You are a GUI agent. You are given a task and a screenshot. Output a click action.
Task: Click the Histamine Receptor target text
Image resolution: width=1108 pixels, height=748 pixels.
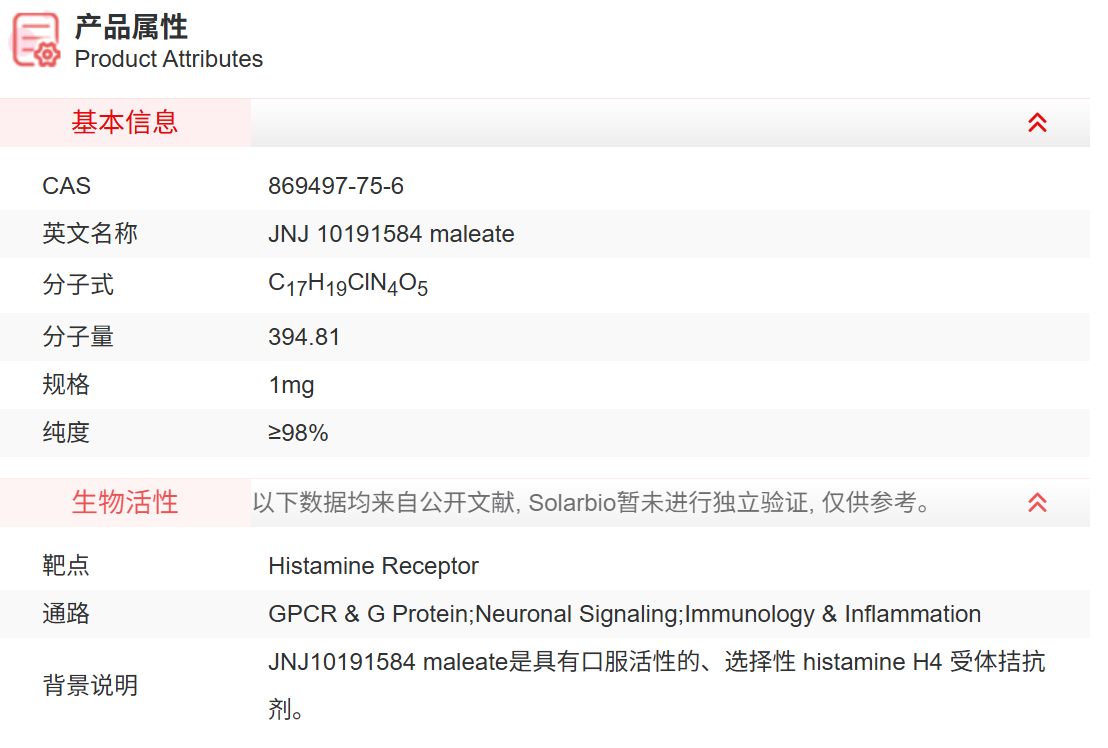pos(373,566)
